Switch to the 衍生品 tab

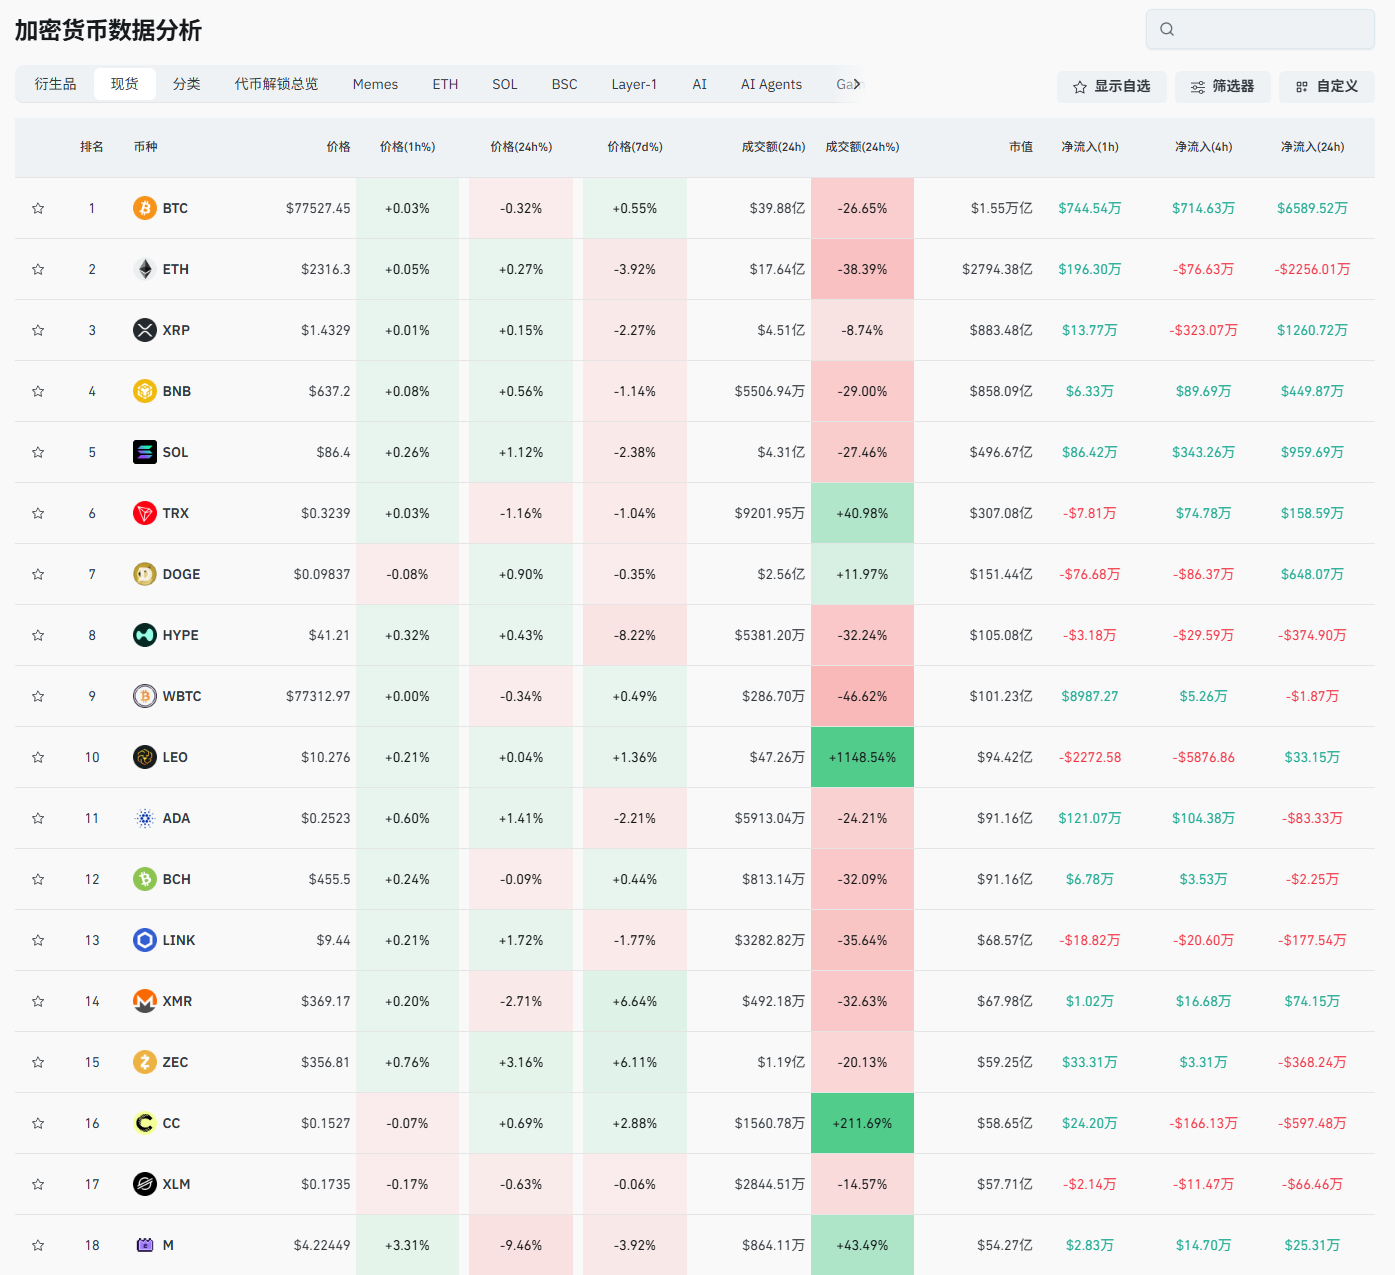point(55,84)
